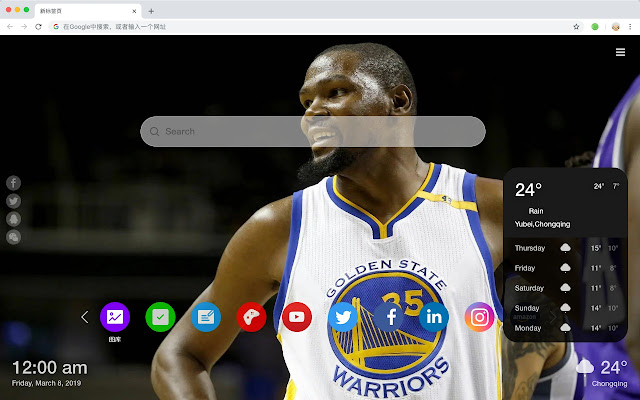Image resolution: width=640 pixels, height=400 pixels.
Task: Click the gray Twitter icon in the left sidebar
Action: tap(13, 201)
